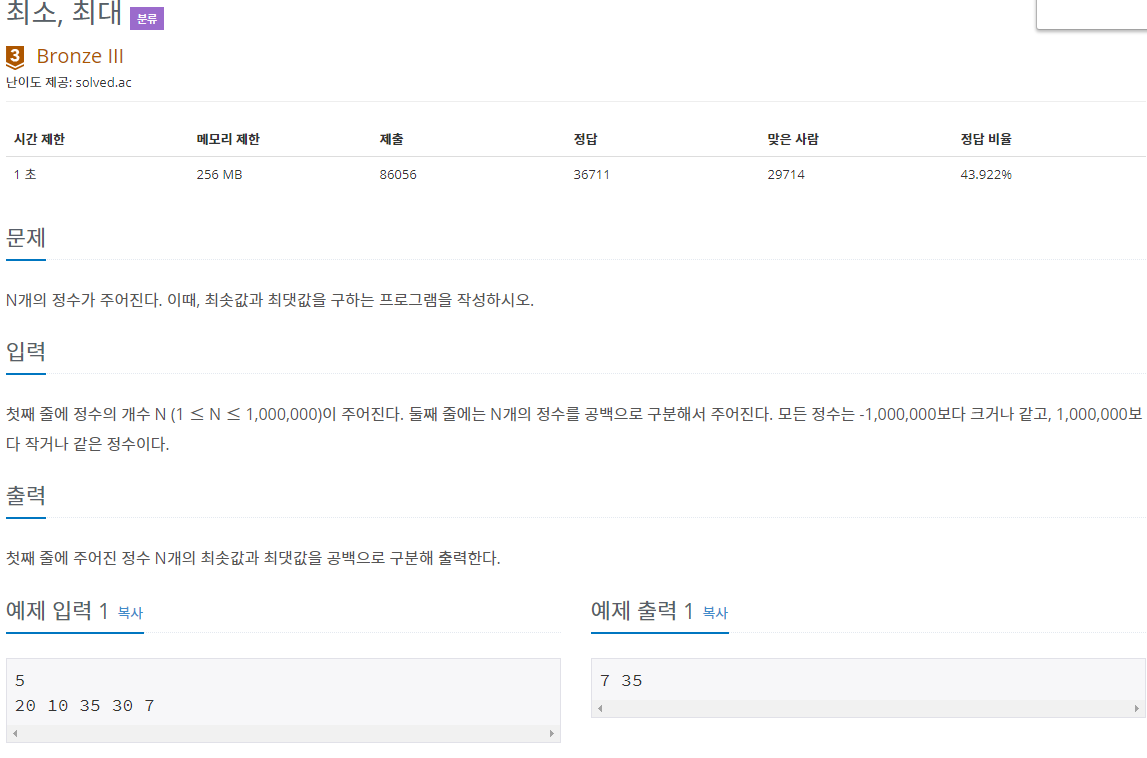Click the 출력 section heading
This screenshot has height=758, width=1147.
pyautogui.click(x=26, y=495)
